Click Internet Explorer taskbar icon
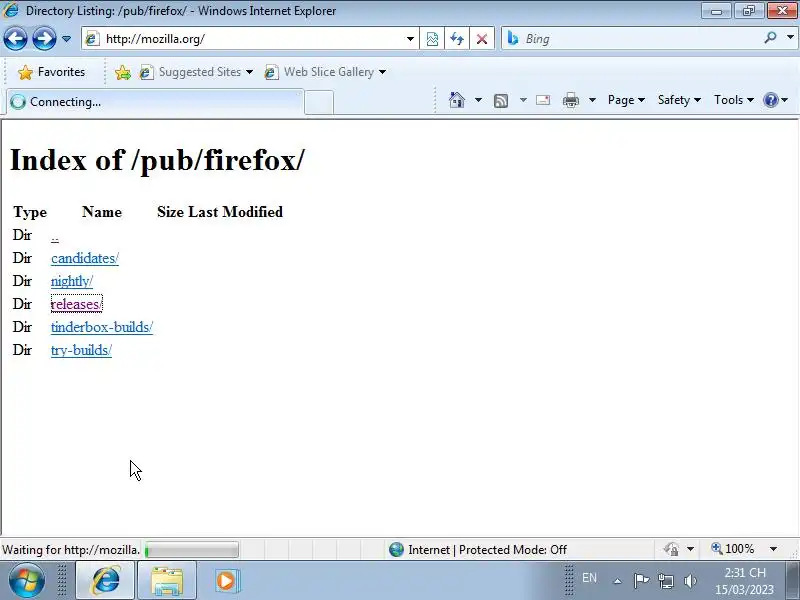Screen dimensions: 800x600 pyautogui.click(x=105, y=580)
